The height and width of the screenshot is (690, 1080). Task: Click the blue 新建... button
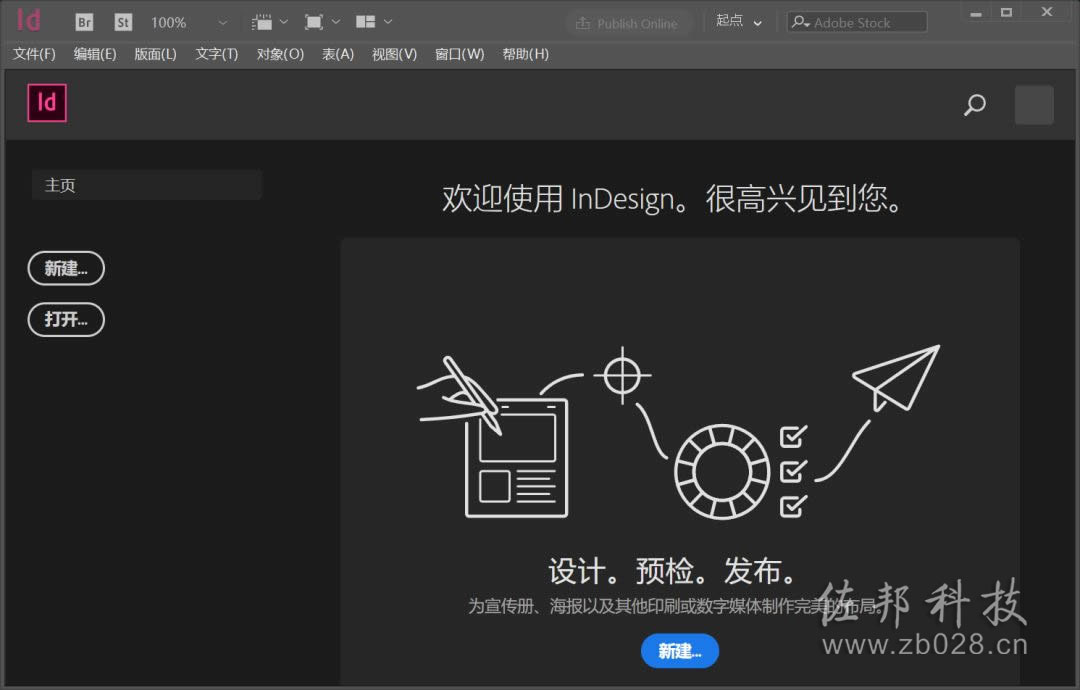680,651
